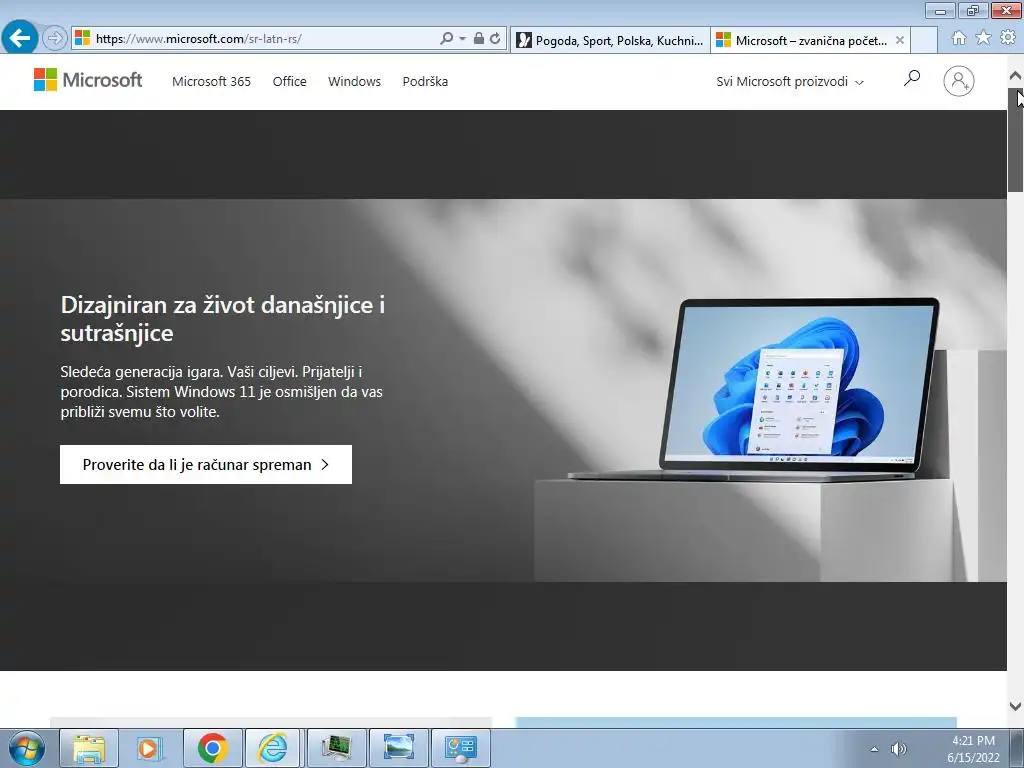Open the Podrška navigation link
Viewport: 1024px width, 768px height.
pyautogui.click(x=425, y=82)
